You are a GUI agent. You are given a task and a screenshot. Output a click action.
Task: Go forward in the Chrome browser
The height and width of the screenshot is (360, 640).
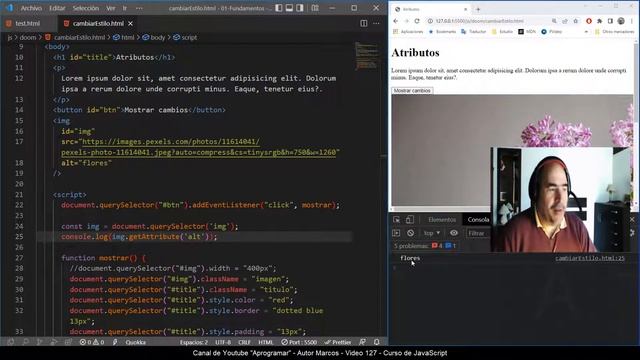pyautogui.click(x=406, y=21)
